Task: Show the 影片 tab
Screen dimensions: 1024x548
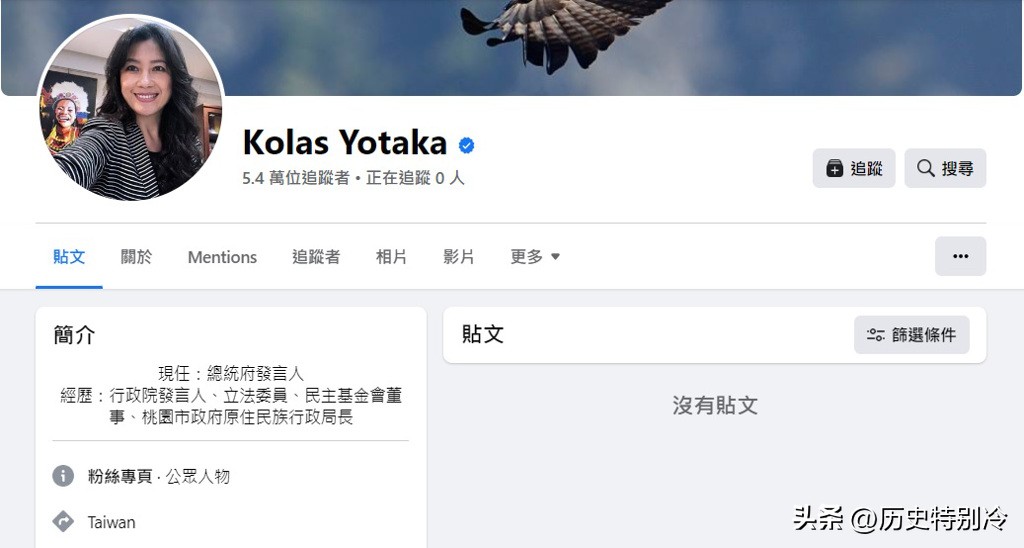Action: [x=459, y=257]
